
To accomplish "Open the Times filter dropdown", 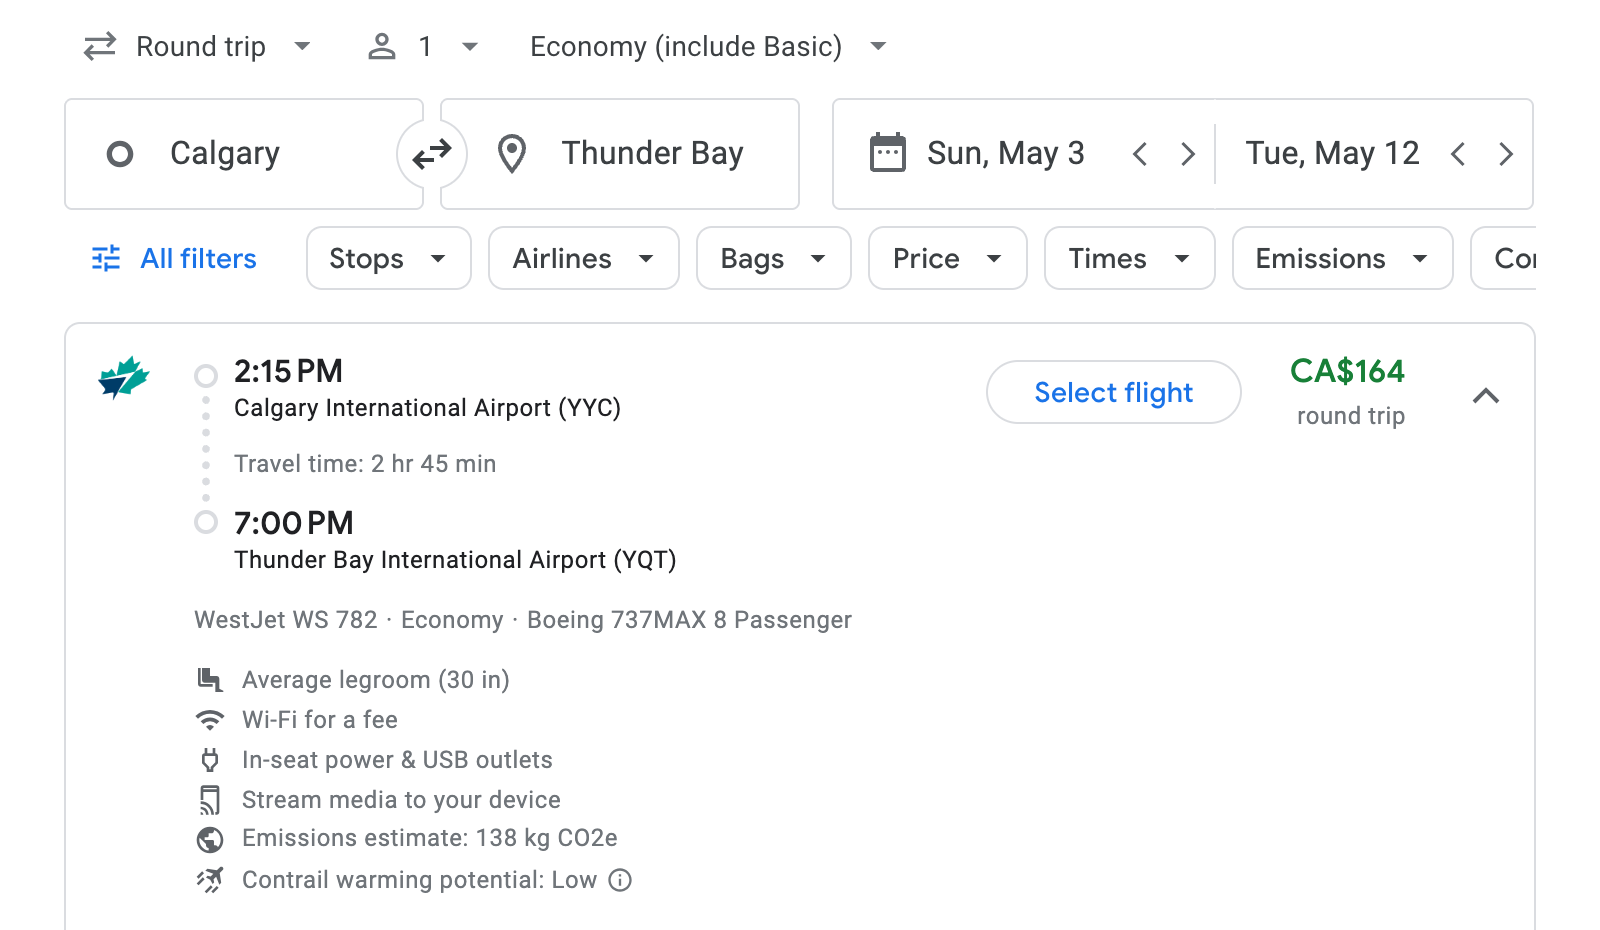I will (x=1128, y=258).
